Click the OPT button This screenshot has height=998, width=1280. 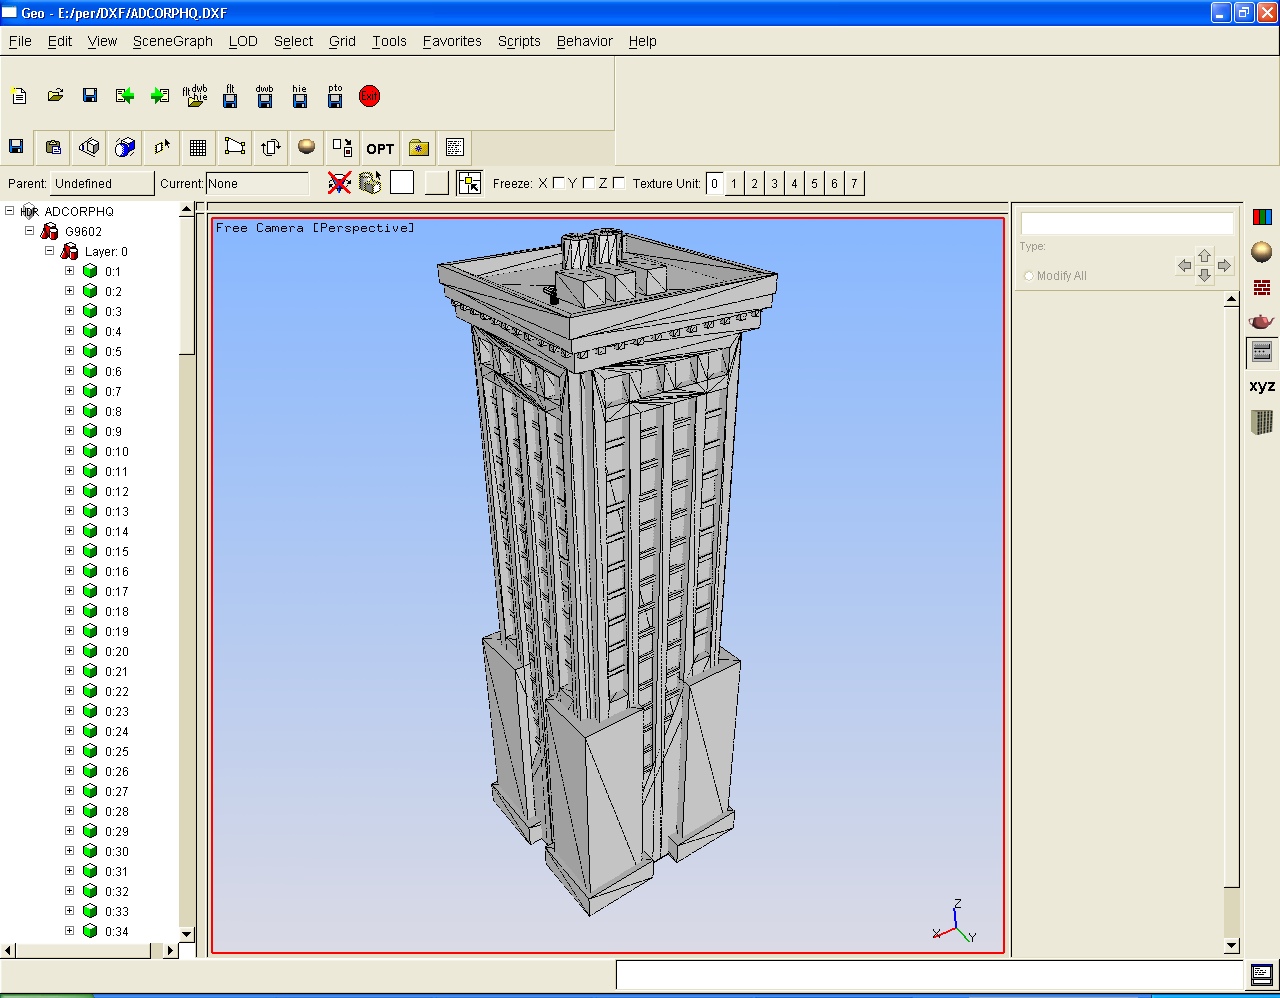tap(380, 148)
